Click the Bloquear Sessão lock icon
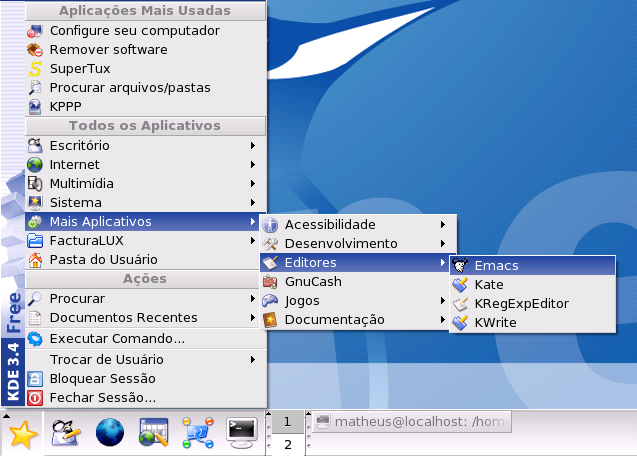Viewport: 637px width, 456px height. pos(35,379)
